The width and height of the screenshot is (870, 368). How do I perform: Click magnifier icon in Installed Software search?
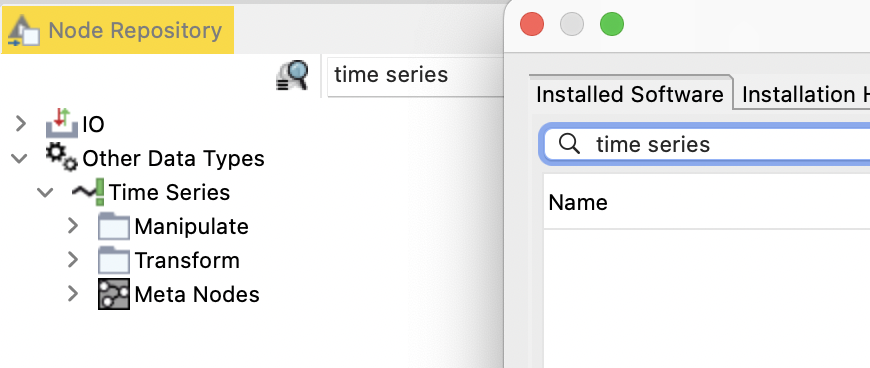569,144
